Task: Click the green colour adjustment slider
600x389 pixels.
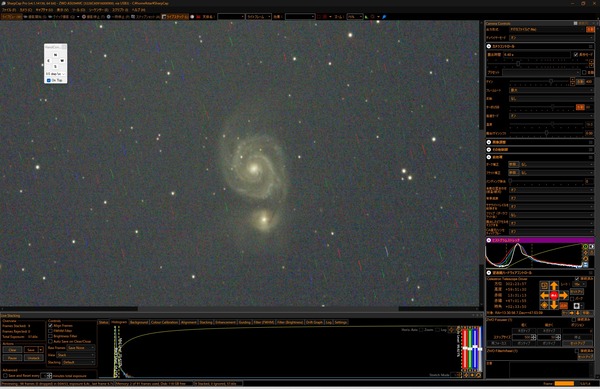Action: point(470,348)
